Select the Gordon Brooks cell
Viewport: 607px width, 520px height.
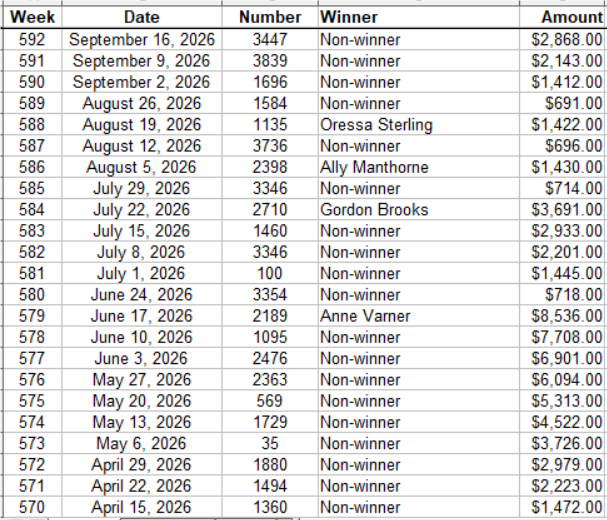(x=419, y=210)
